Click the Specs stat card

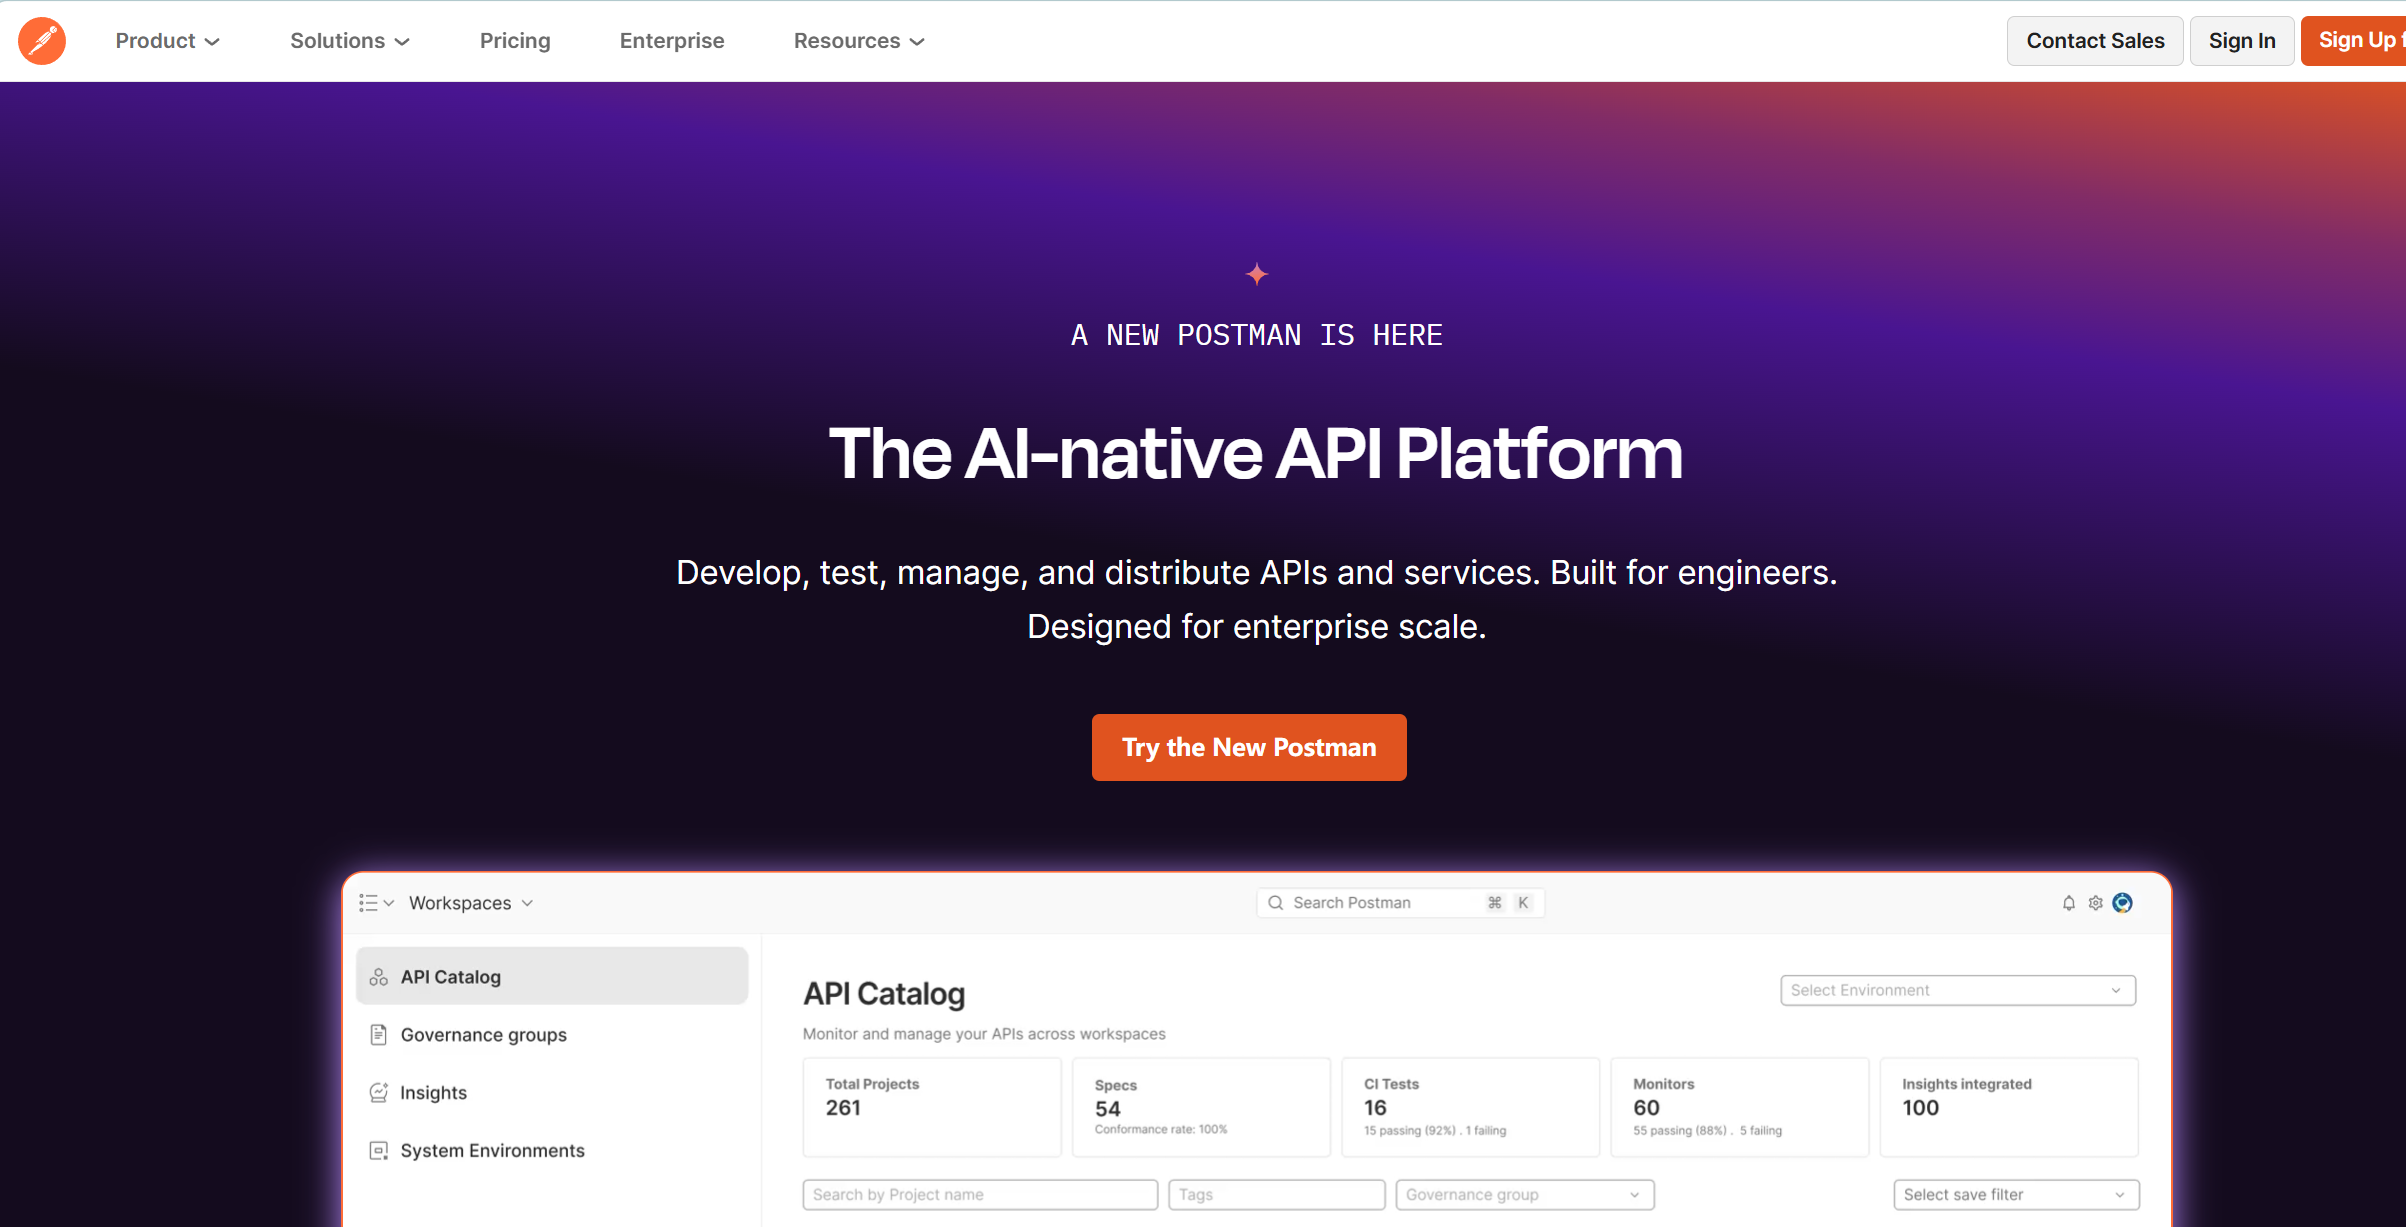pos(1201,1107)
